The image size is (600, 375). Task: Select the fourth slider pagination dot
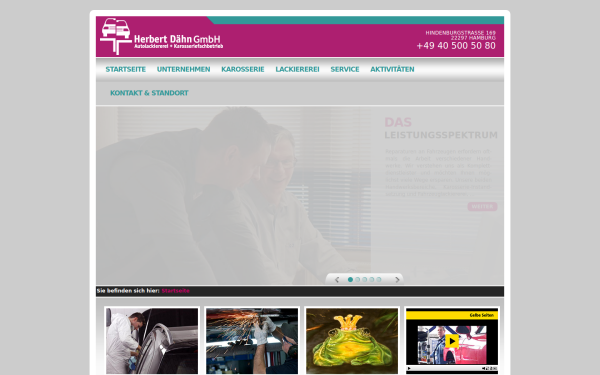(x=372, y=280)
